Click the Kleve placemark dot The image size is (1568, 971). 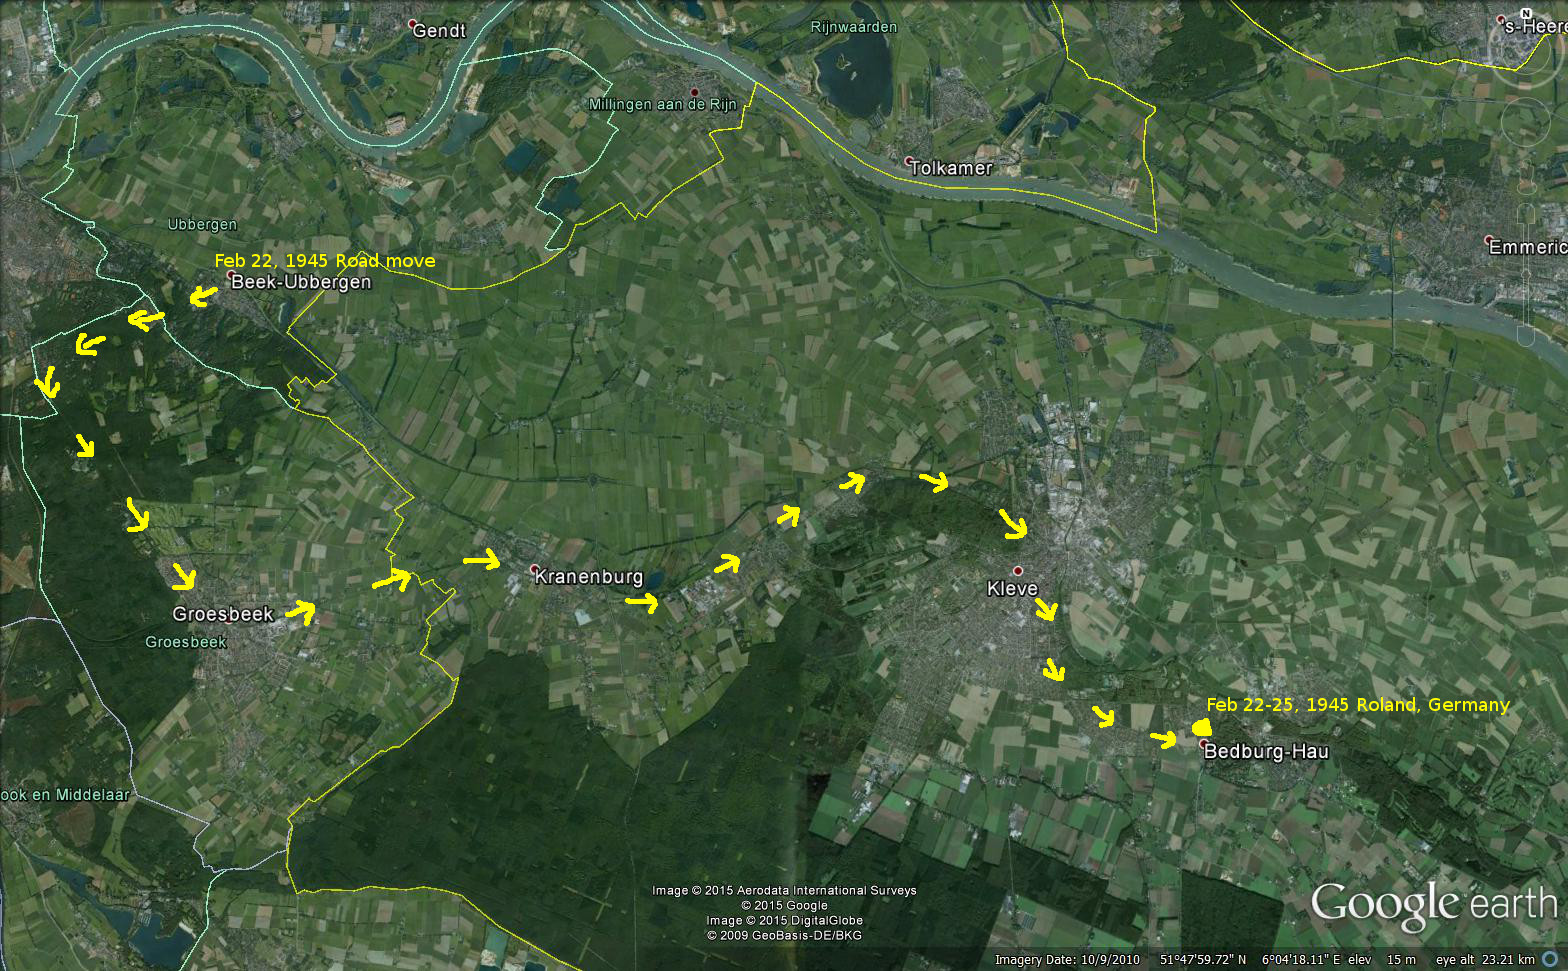coord(1018,571)
